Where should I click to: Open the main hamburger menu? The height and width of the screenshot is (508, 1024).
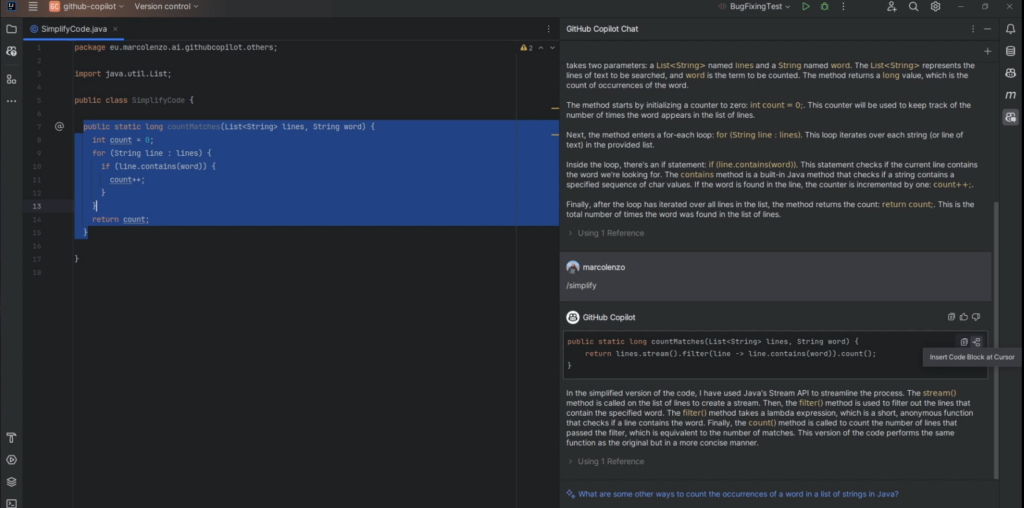[x=33, y=7]
